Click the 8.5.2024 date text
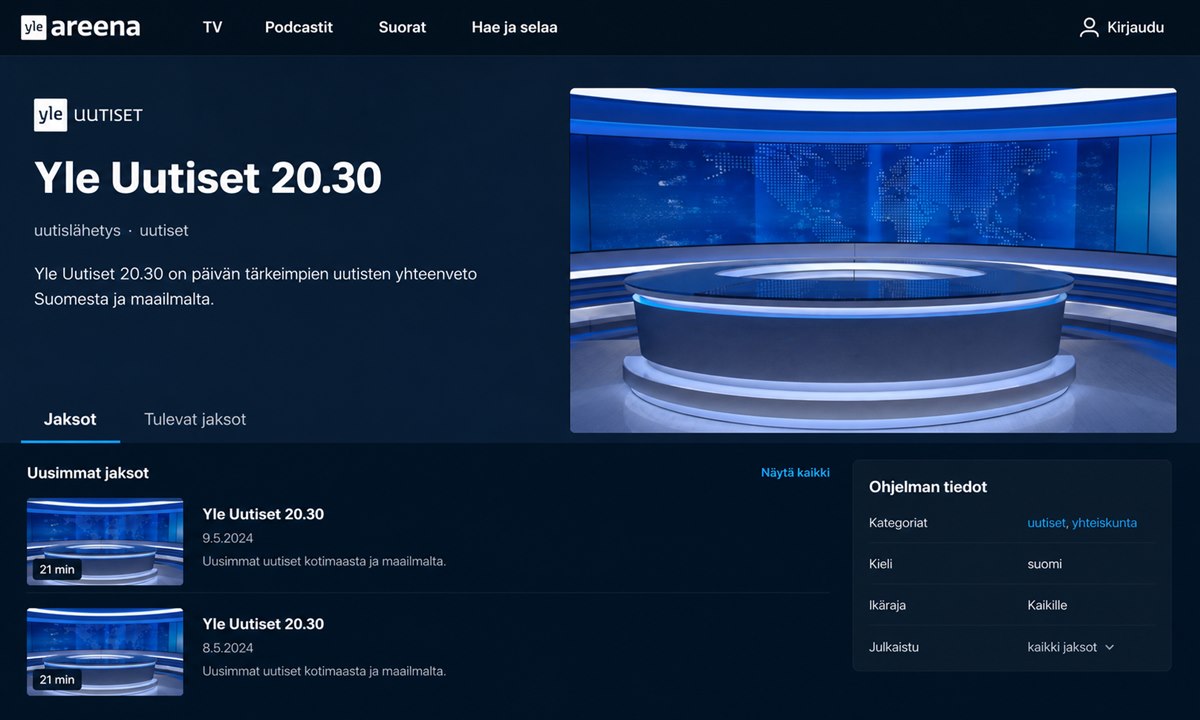 (228, 648)
